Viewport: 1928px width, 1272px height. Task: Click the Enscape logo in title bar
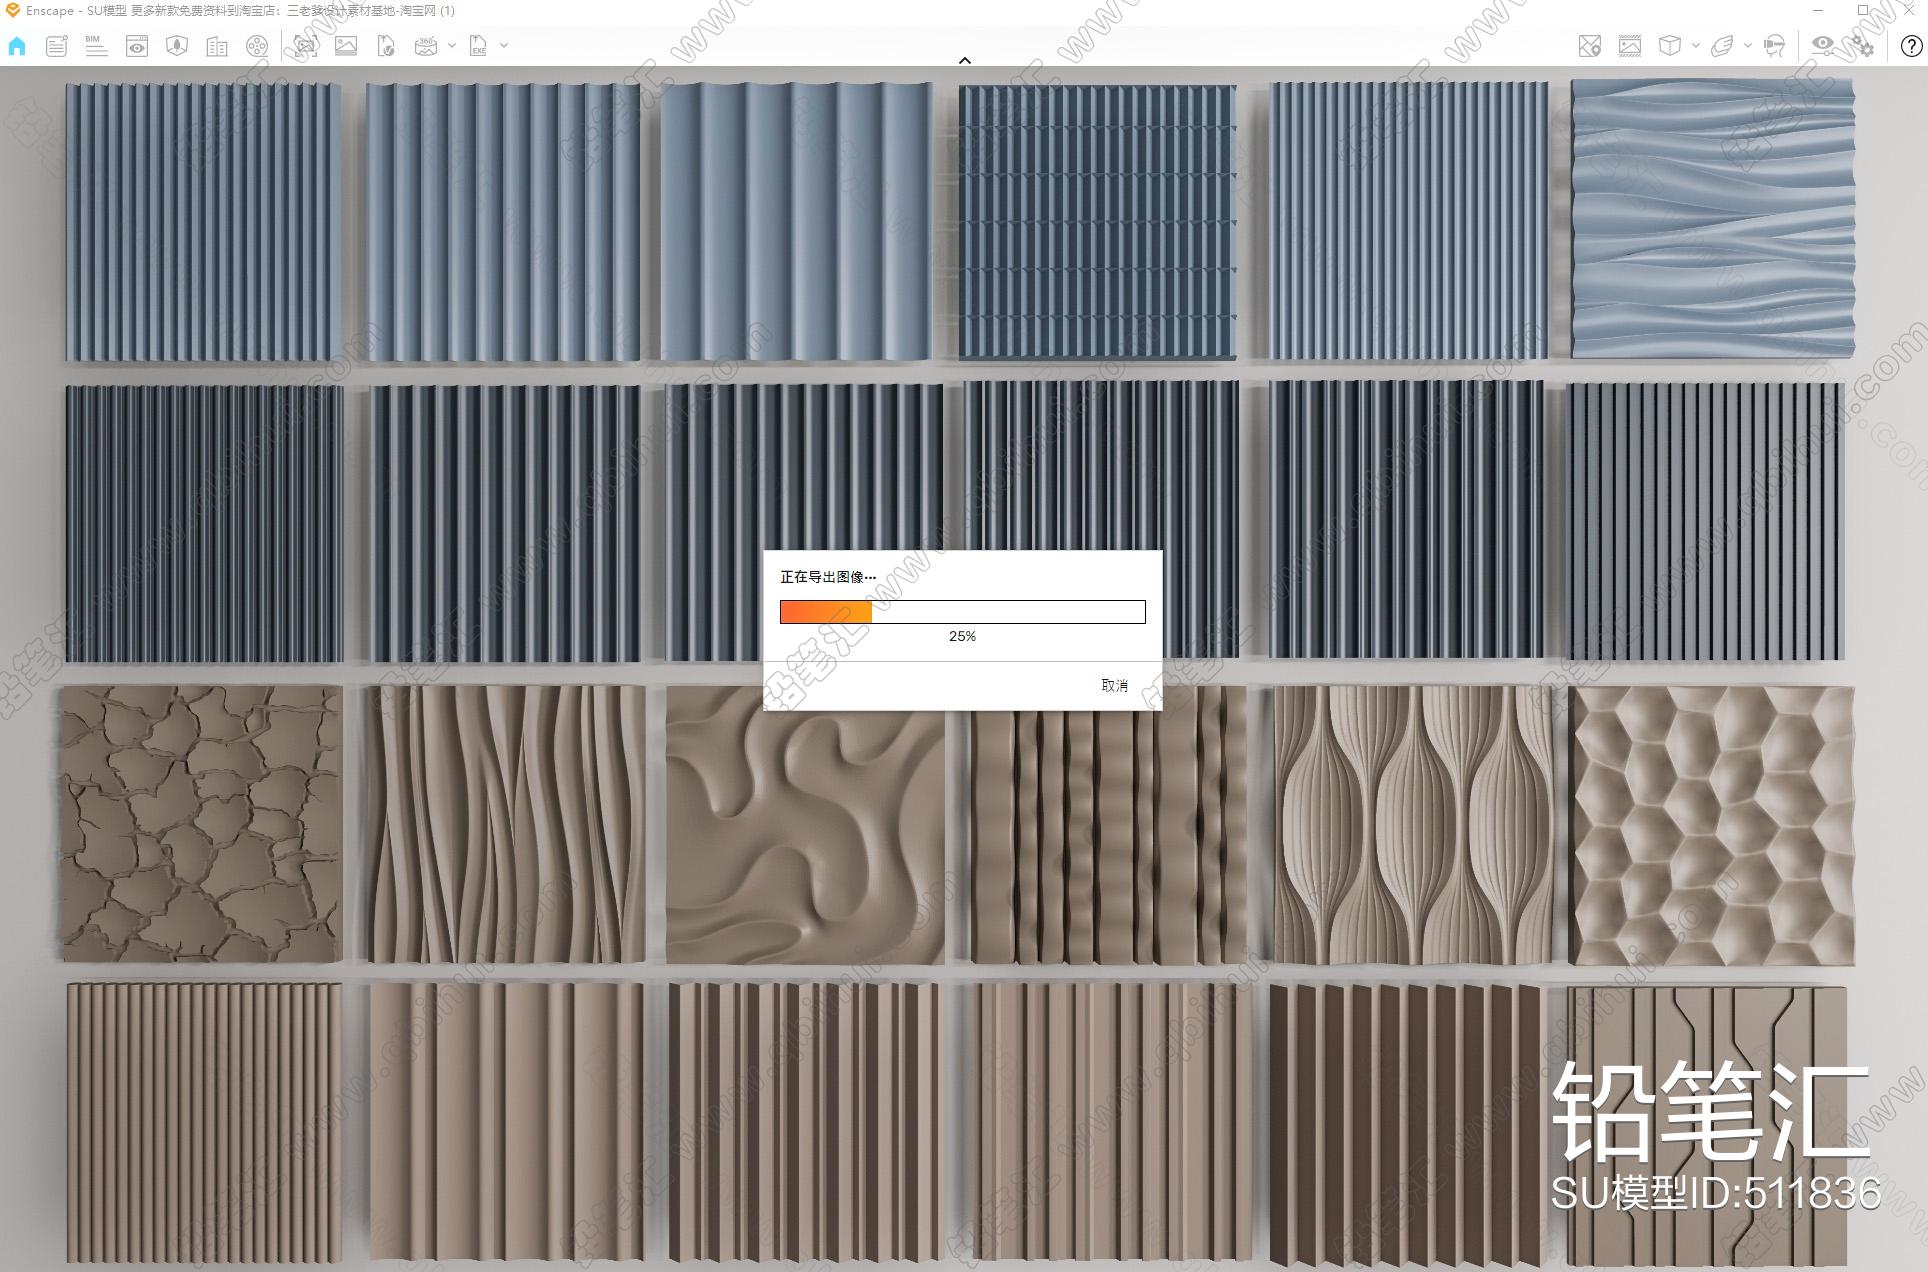pos(13,10)
